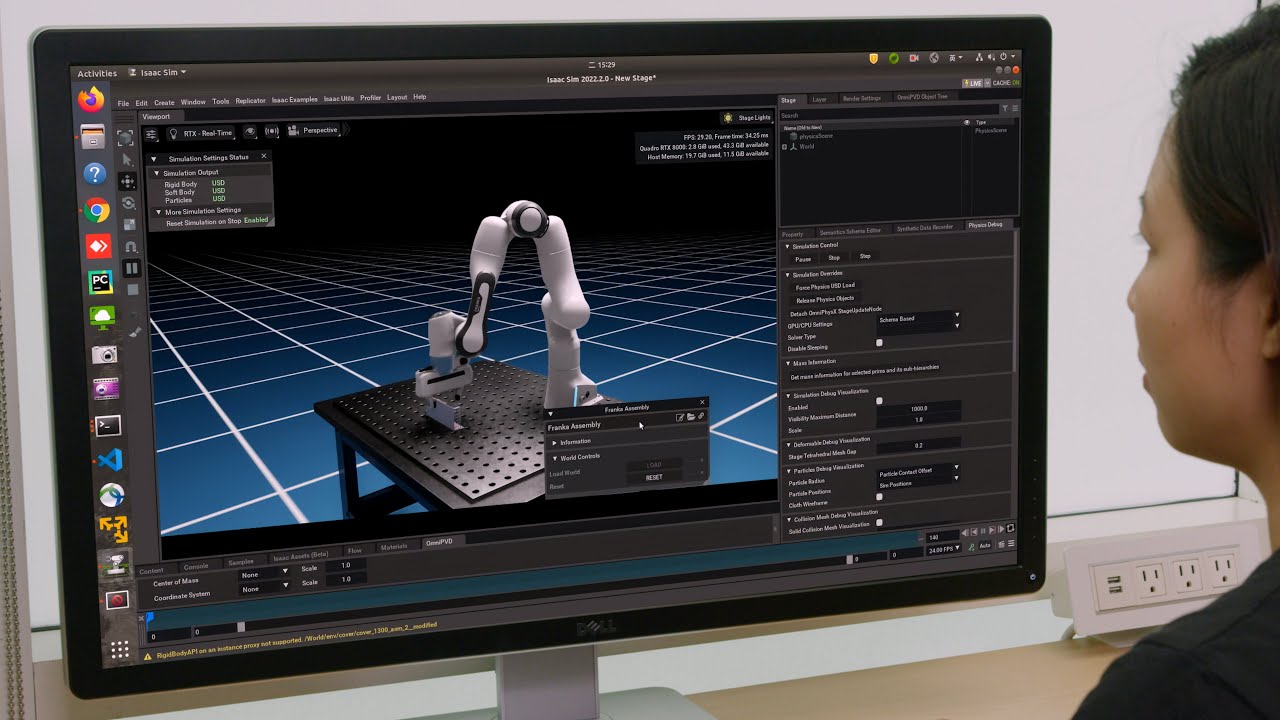Select the Rotate tool in viewport toolbar

pos(128,203)
